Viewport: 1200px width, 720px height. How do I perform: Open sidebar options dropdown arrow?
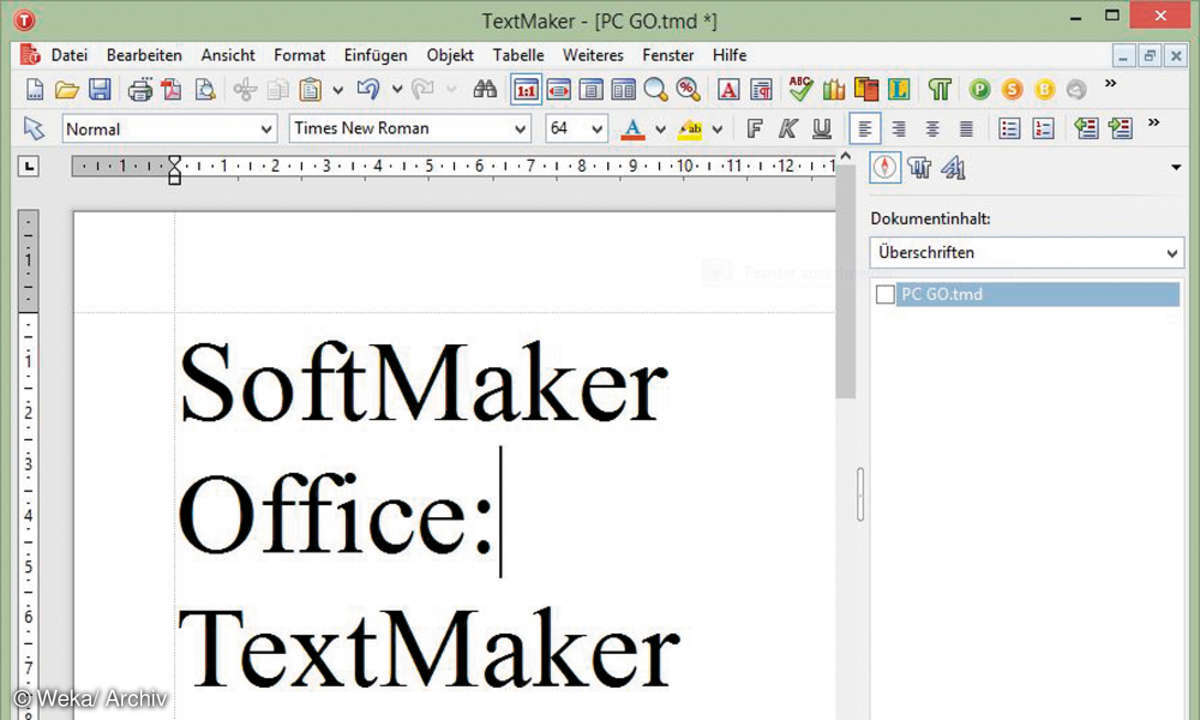pyautogui.click(x=1175, y=168)
